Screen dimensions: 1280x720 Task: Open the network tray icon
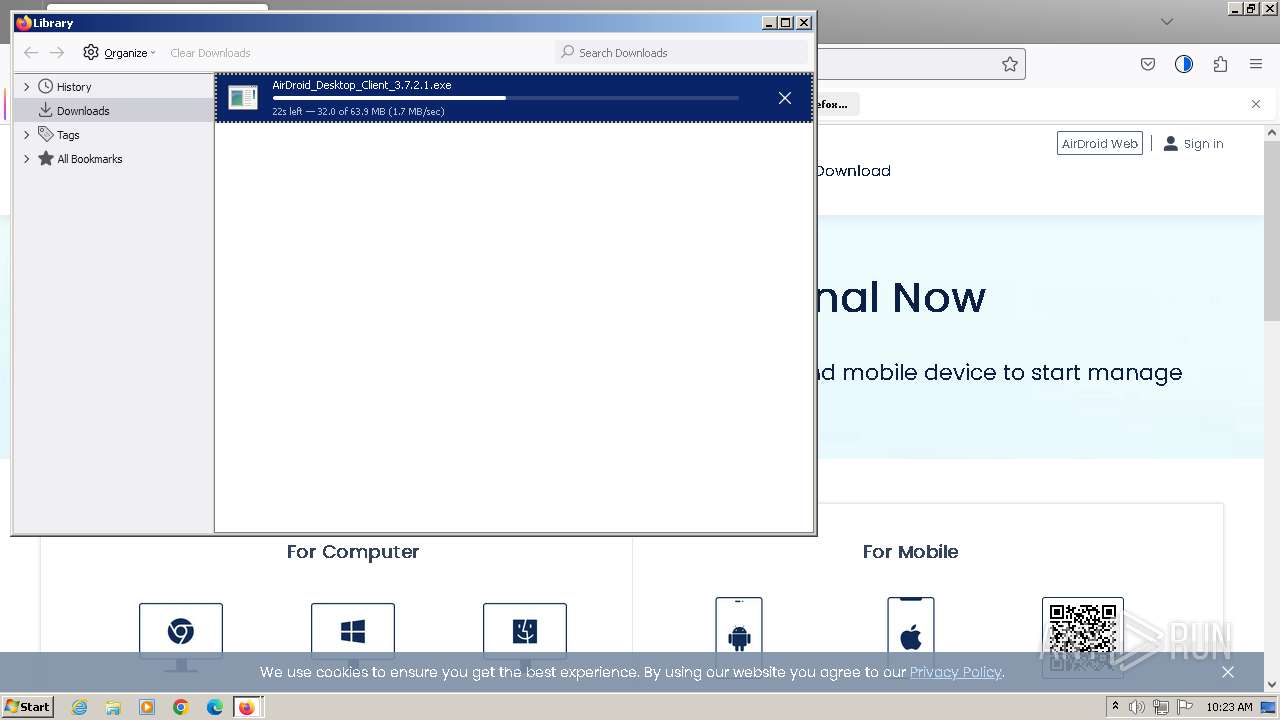(x=1161, y=707)
